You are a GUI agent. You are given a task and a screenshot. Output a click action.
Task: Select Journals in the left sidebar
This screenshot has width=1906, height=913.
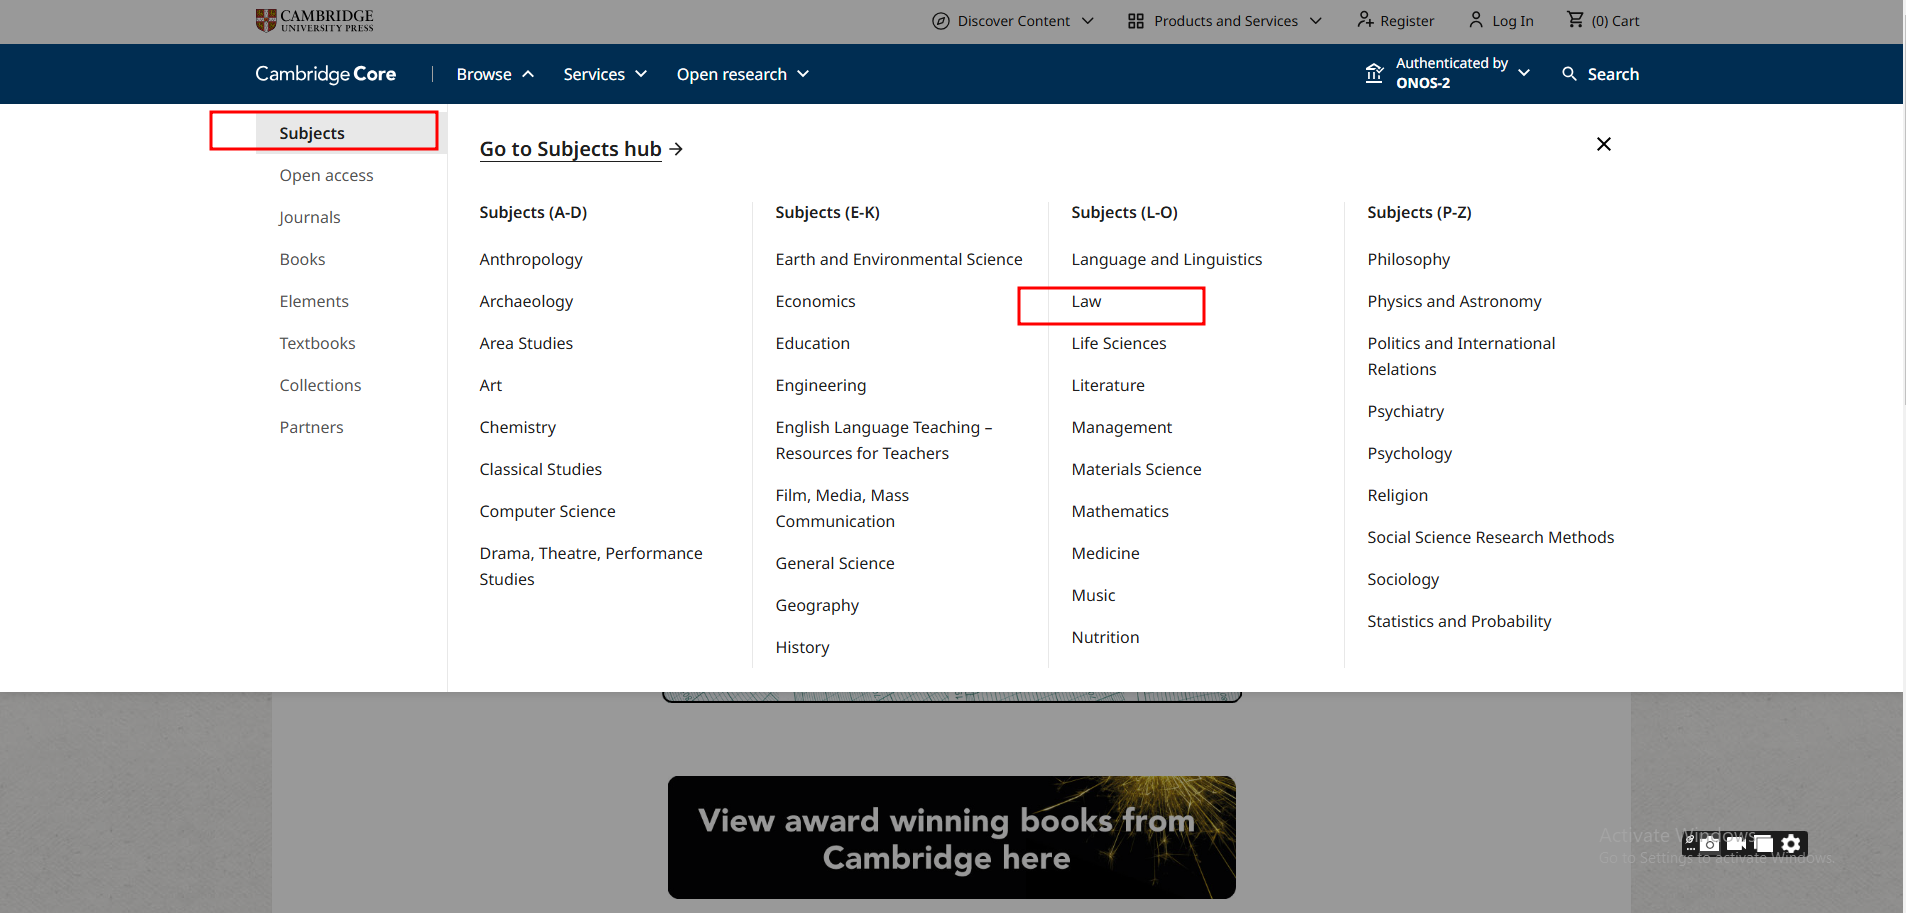[310, 217]
